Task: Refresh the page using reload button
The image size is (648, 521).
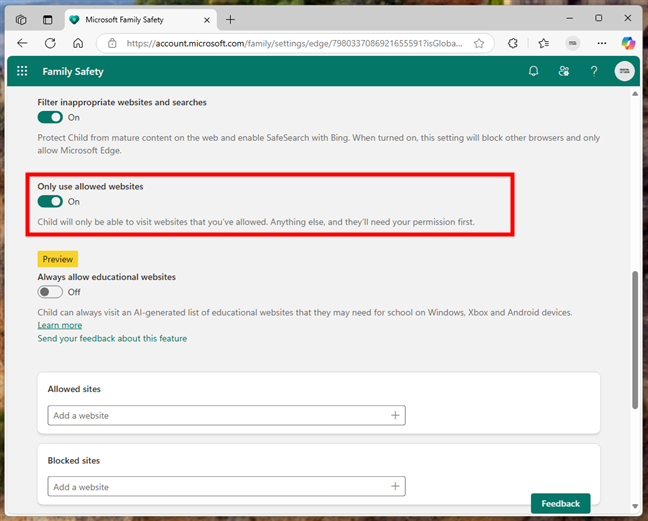Action: (x=50, y=43)
